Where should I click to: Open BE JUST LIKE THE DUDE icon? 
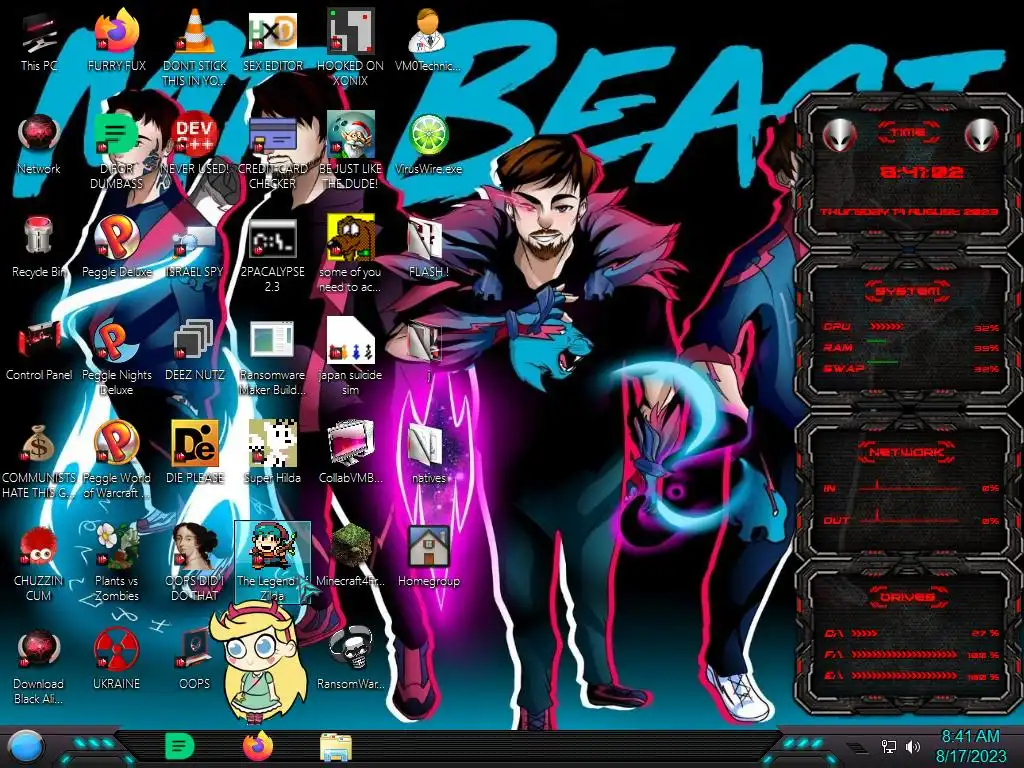(350, 135)
